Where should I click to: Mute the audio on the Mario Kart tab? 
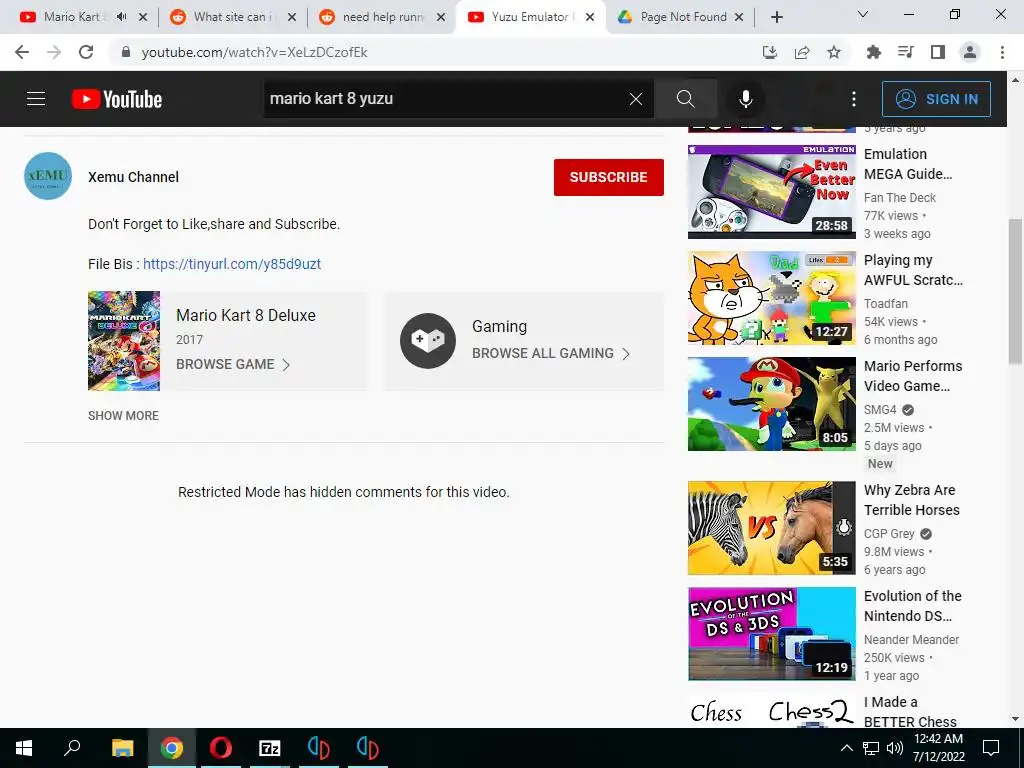121,17
